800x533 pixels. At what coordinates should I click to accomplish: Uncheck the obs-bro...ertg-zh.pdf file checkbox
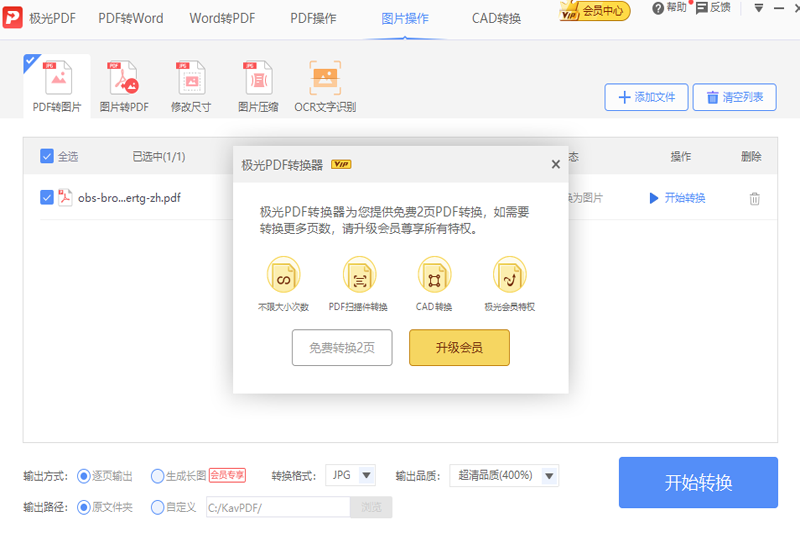click(47, 198)
